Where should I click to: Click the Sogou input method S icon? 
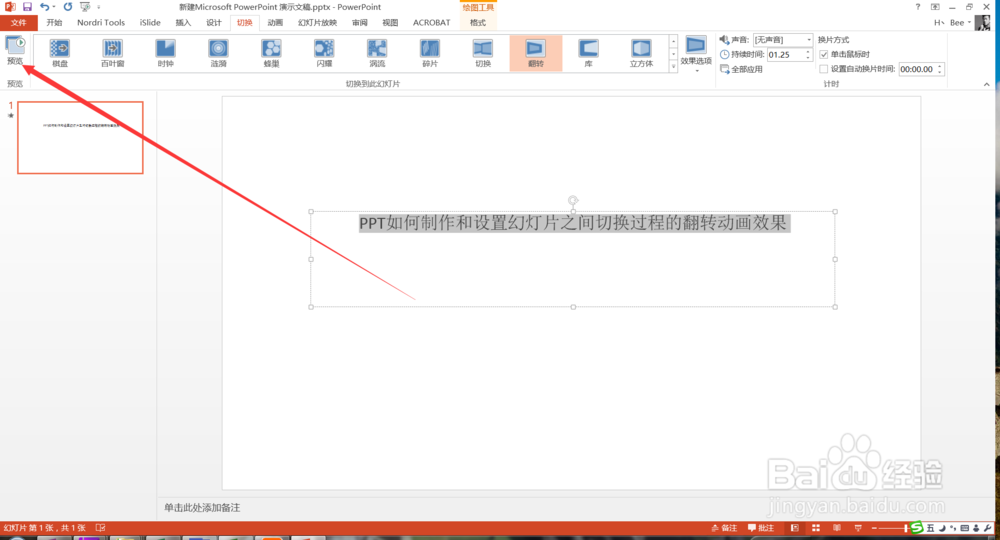[x=916, y=527]
